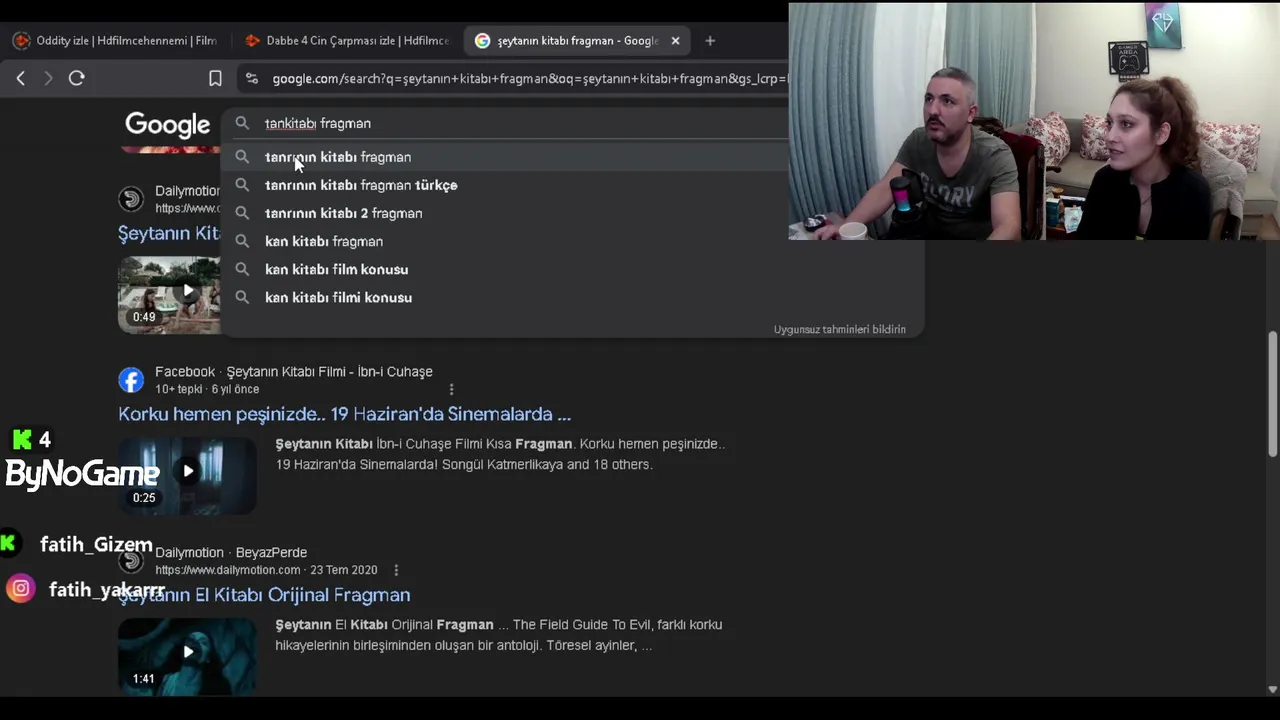Switch to the Oddity izle tab
The height and width of the screenshot is (720, 1280).
(116, 41)
